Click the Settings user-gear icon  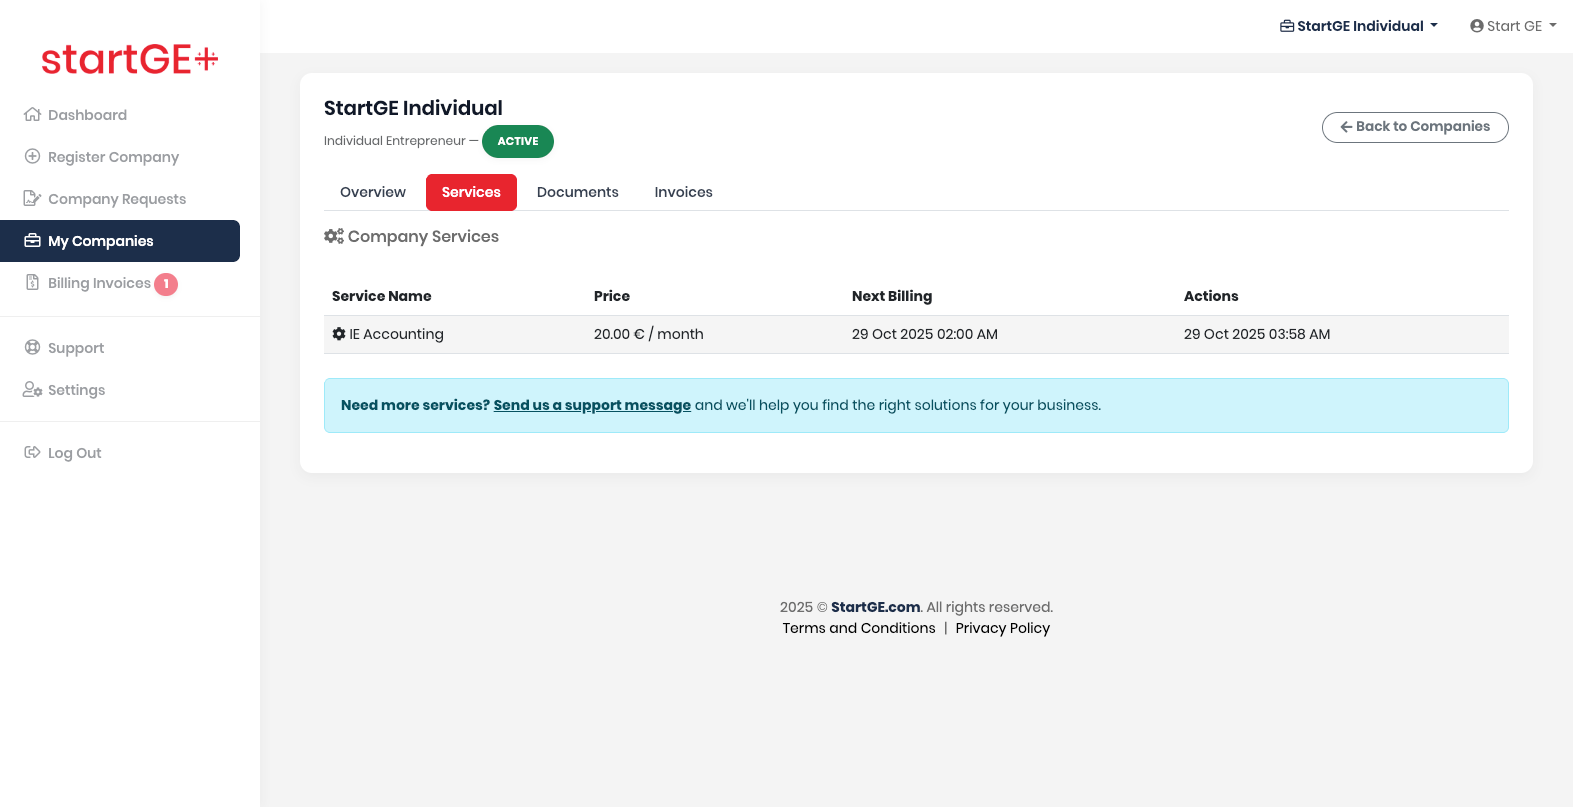click(x=32, y=390)
